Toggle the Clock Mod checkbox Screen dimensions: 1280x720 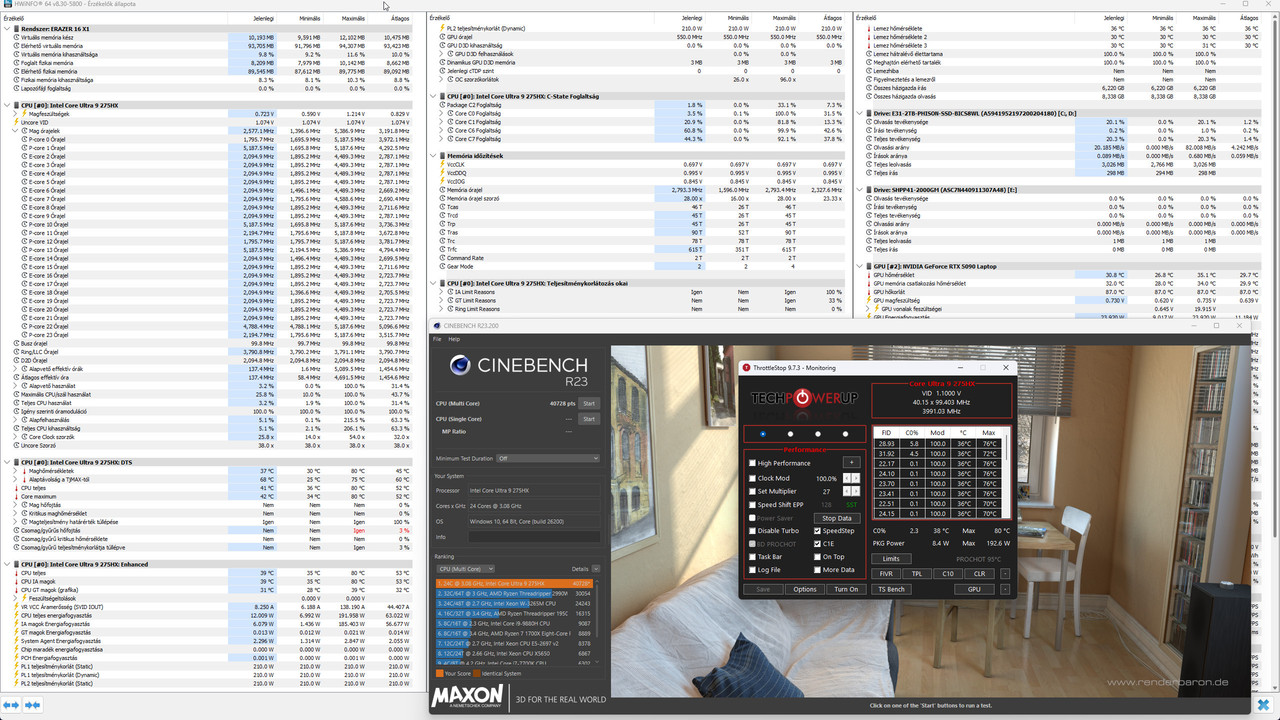tap(753, 478)
